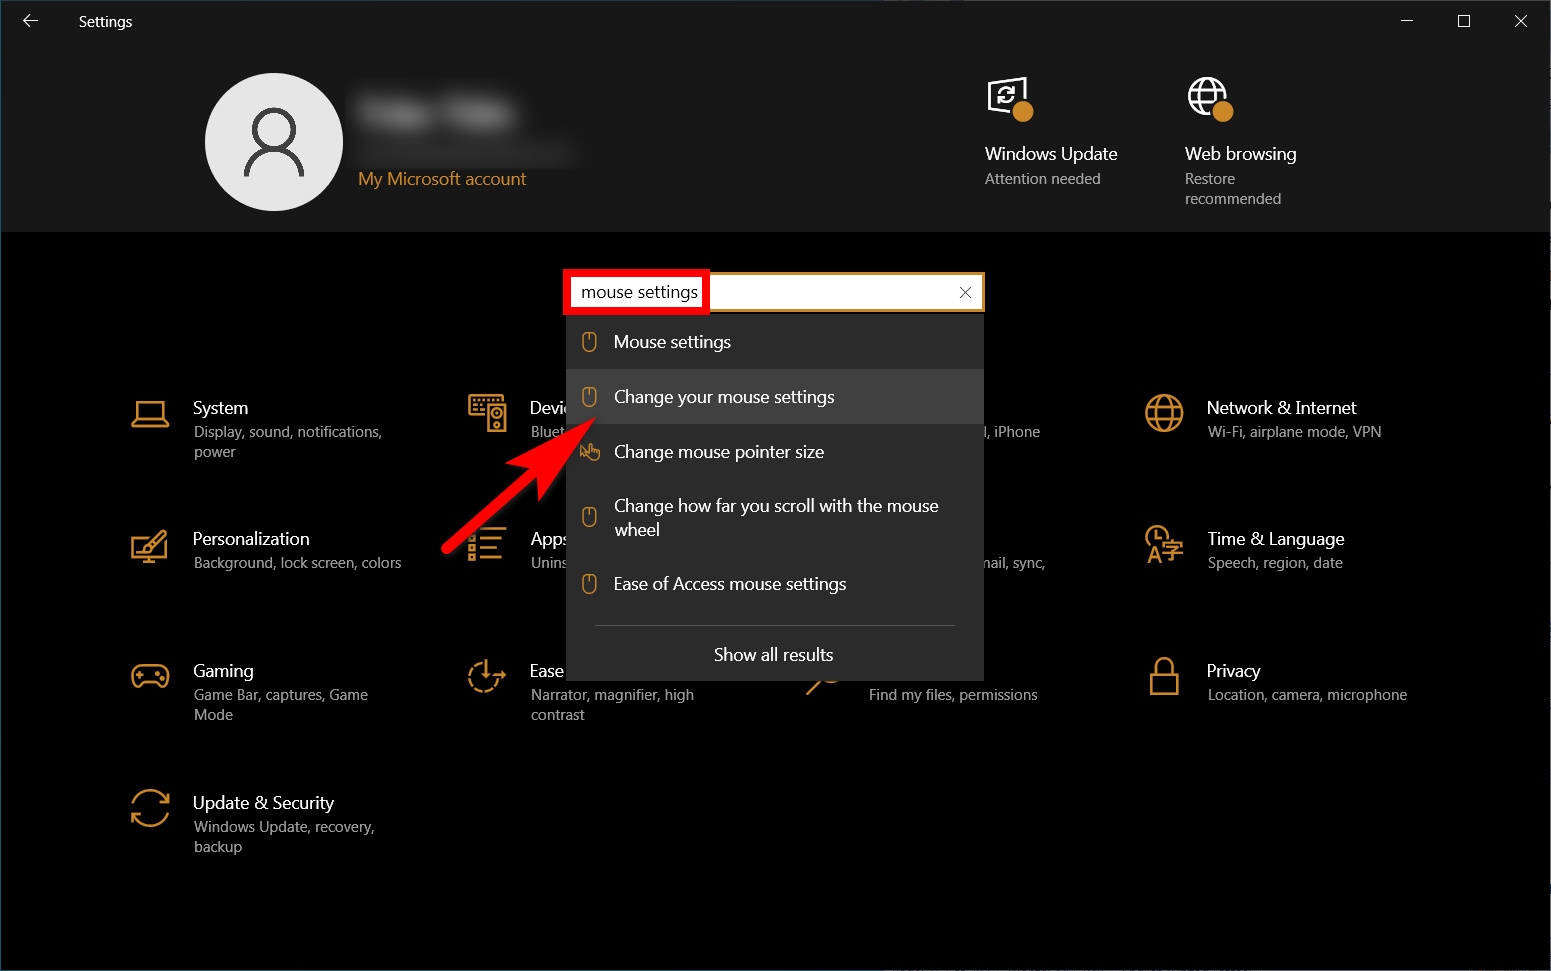This screenshot has height=971, width=1551.
Task: Click the Ease of Access icon
Action: coord(486,677)
